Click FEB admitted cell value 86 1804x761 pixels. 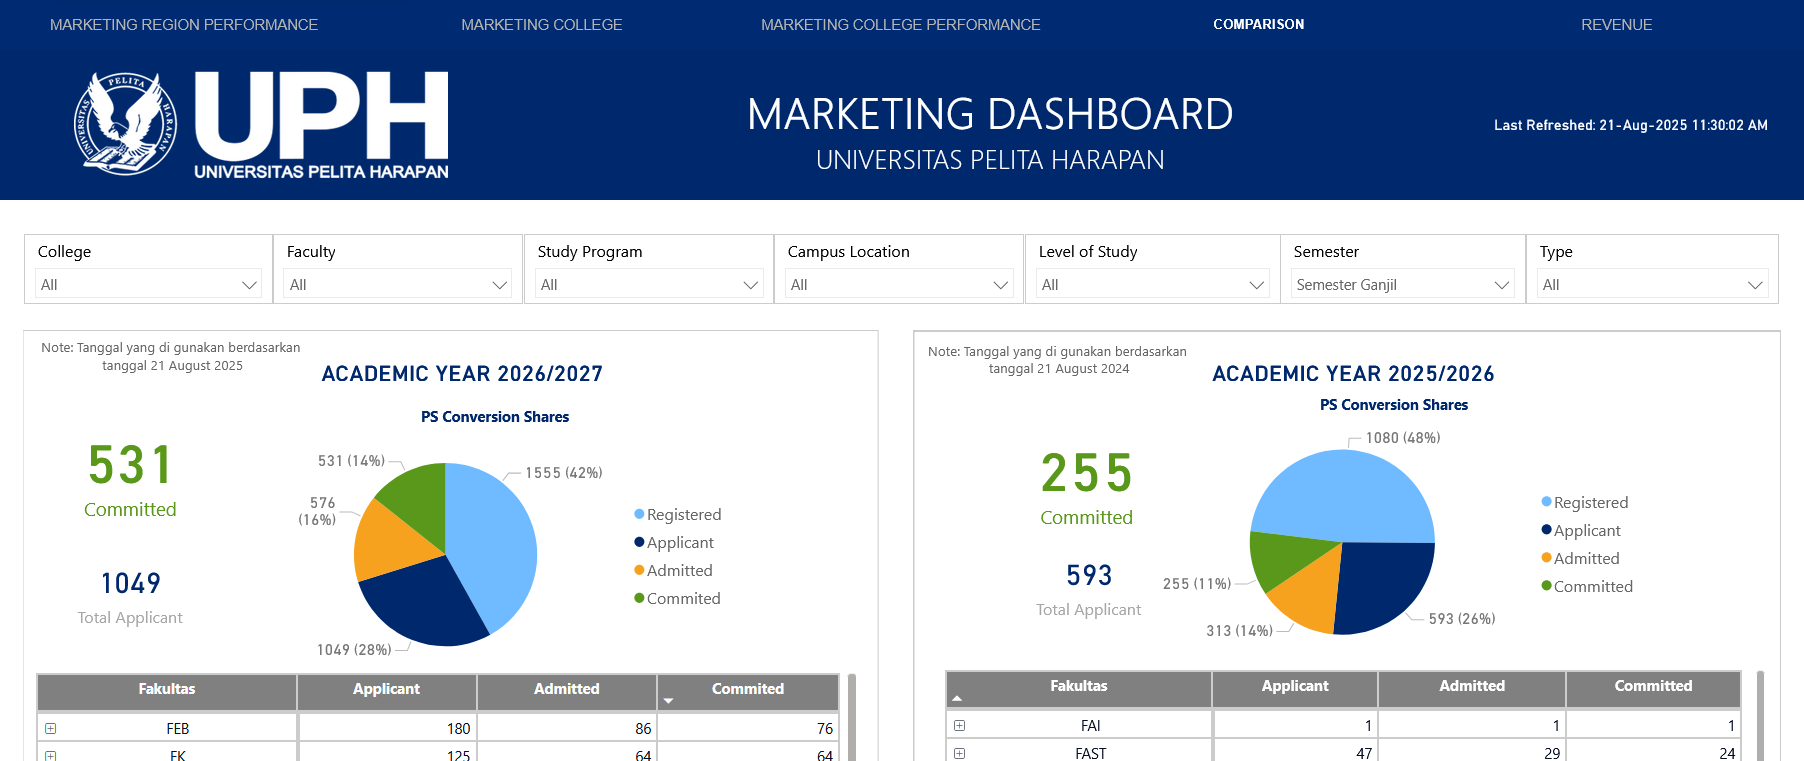[x=567, y=728]
